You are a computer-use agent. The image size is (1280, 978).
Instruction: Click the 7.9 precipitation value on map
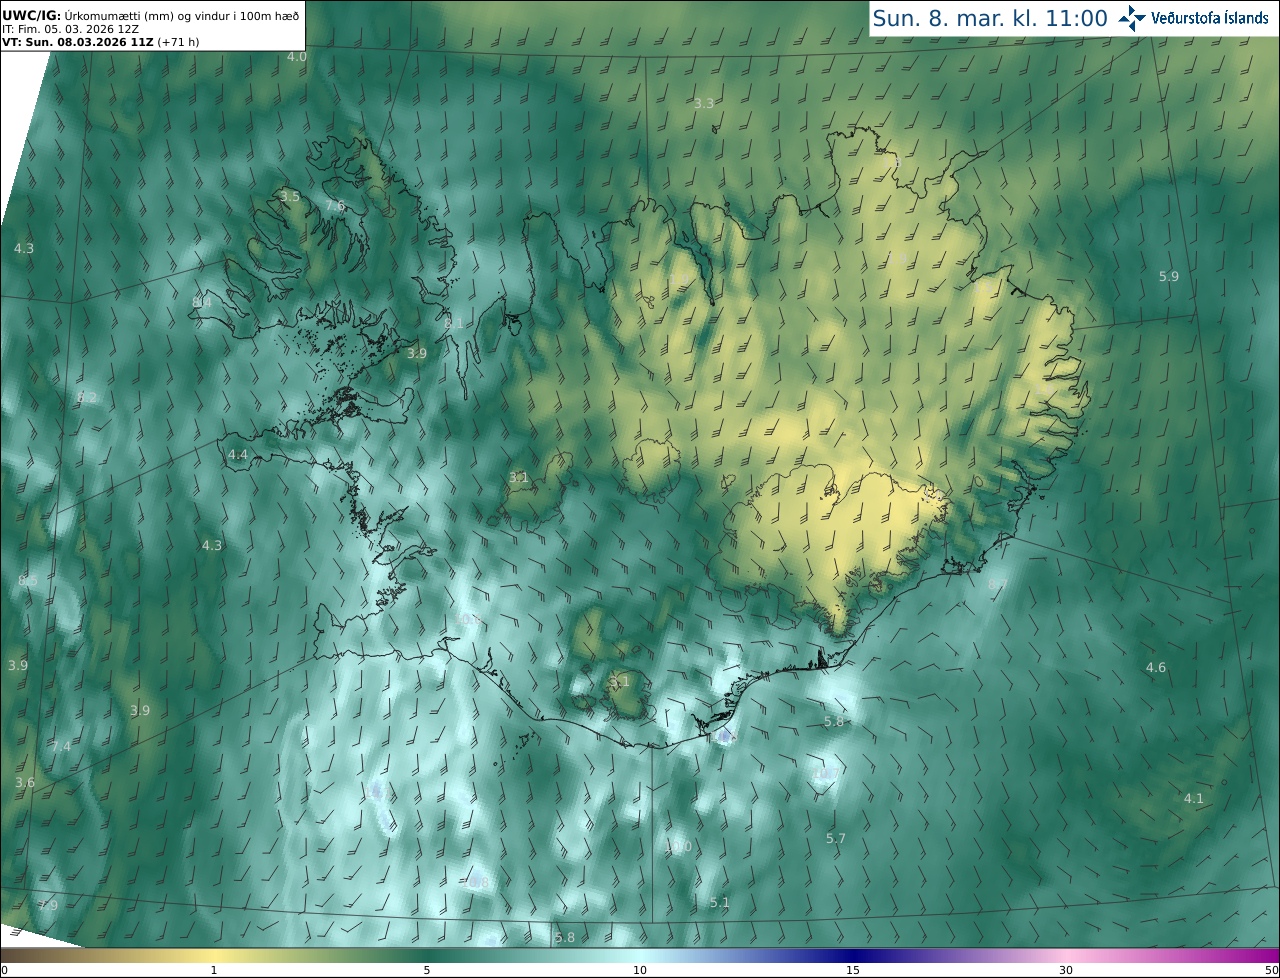(48, 905)
